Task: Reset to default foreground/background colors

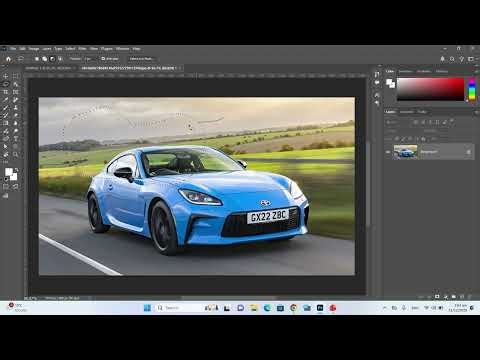Action: tap(6, 179)
